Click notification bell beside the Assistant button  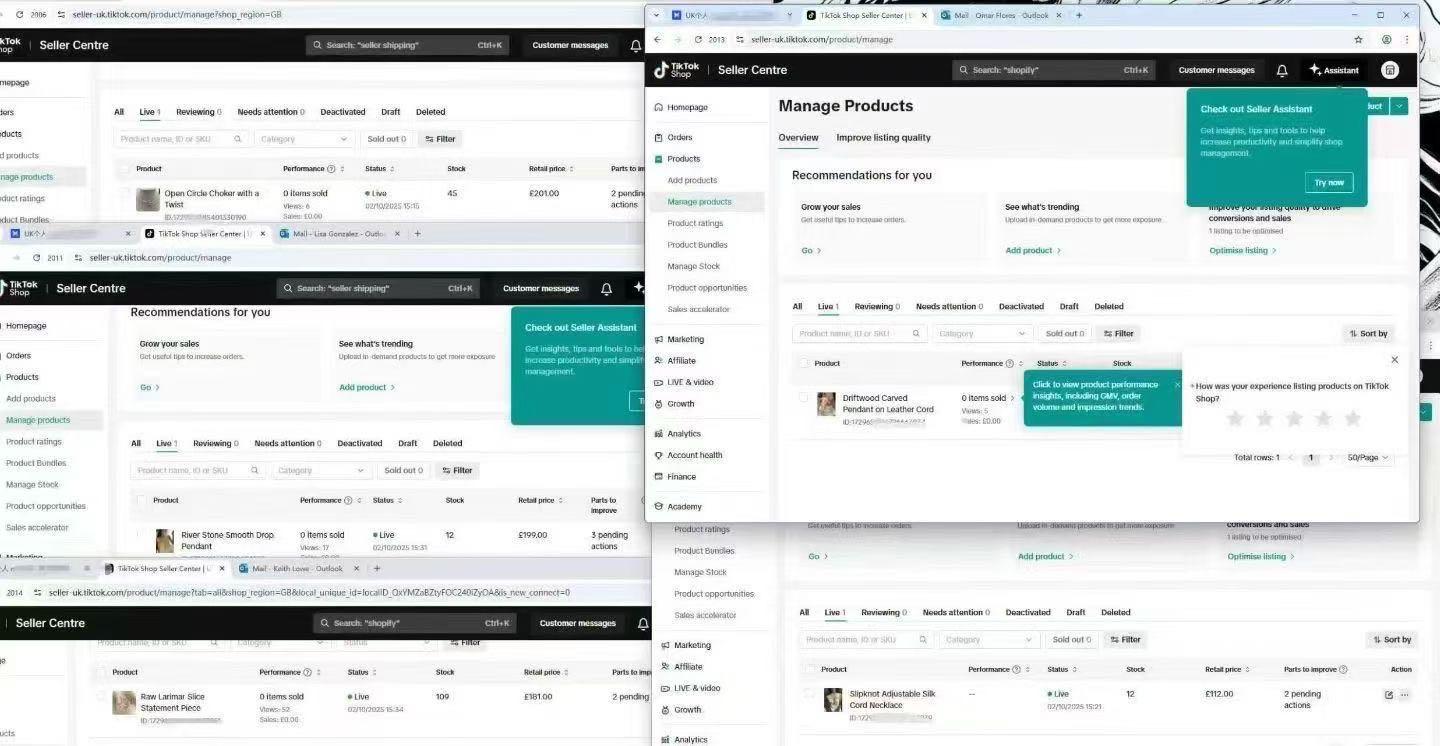click(x=1282, y=70)
